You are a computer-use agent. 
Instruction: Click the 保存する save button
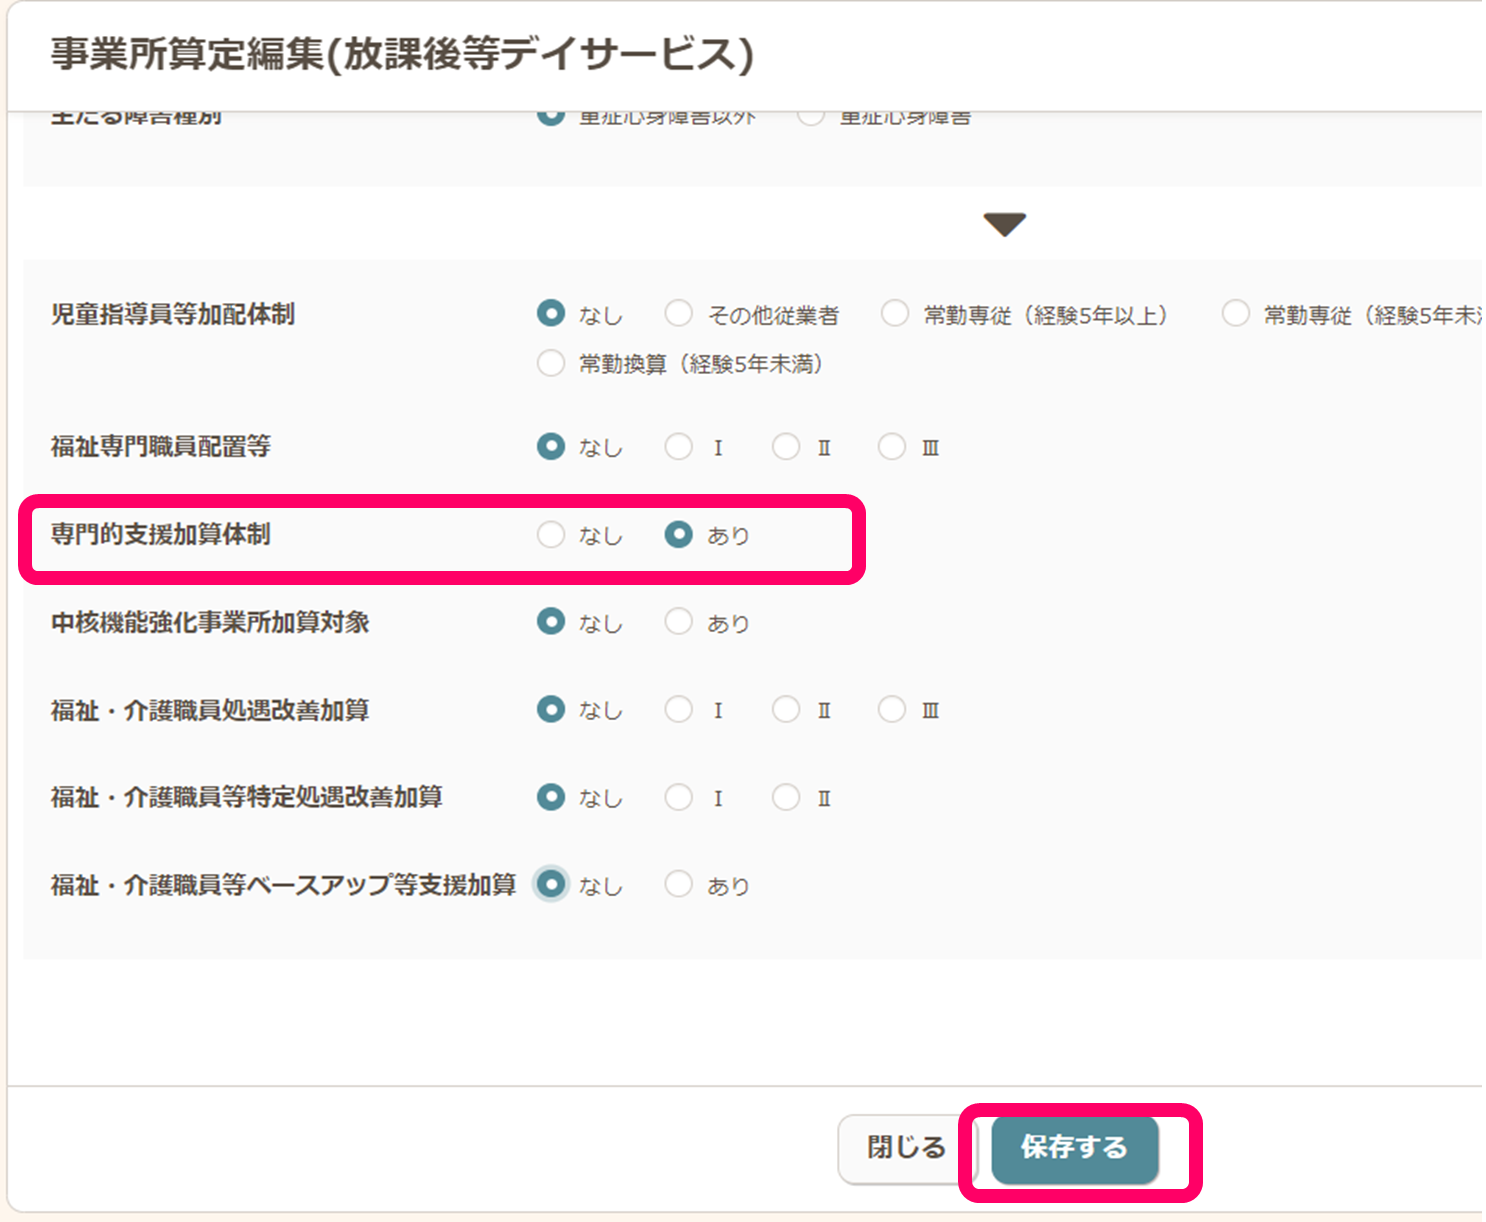[x=1074, y=1148]
